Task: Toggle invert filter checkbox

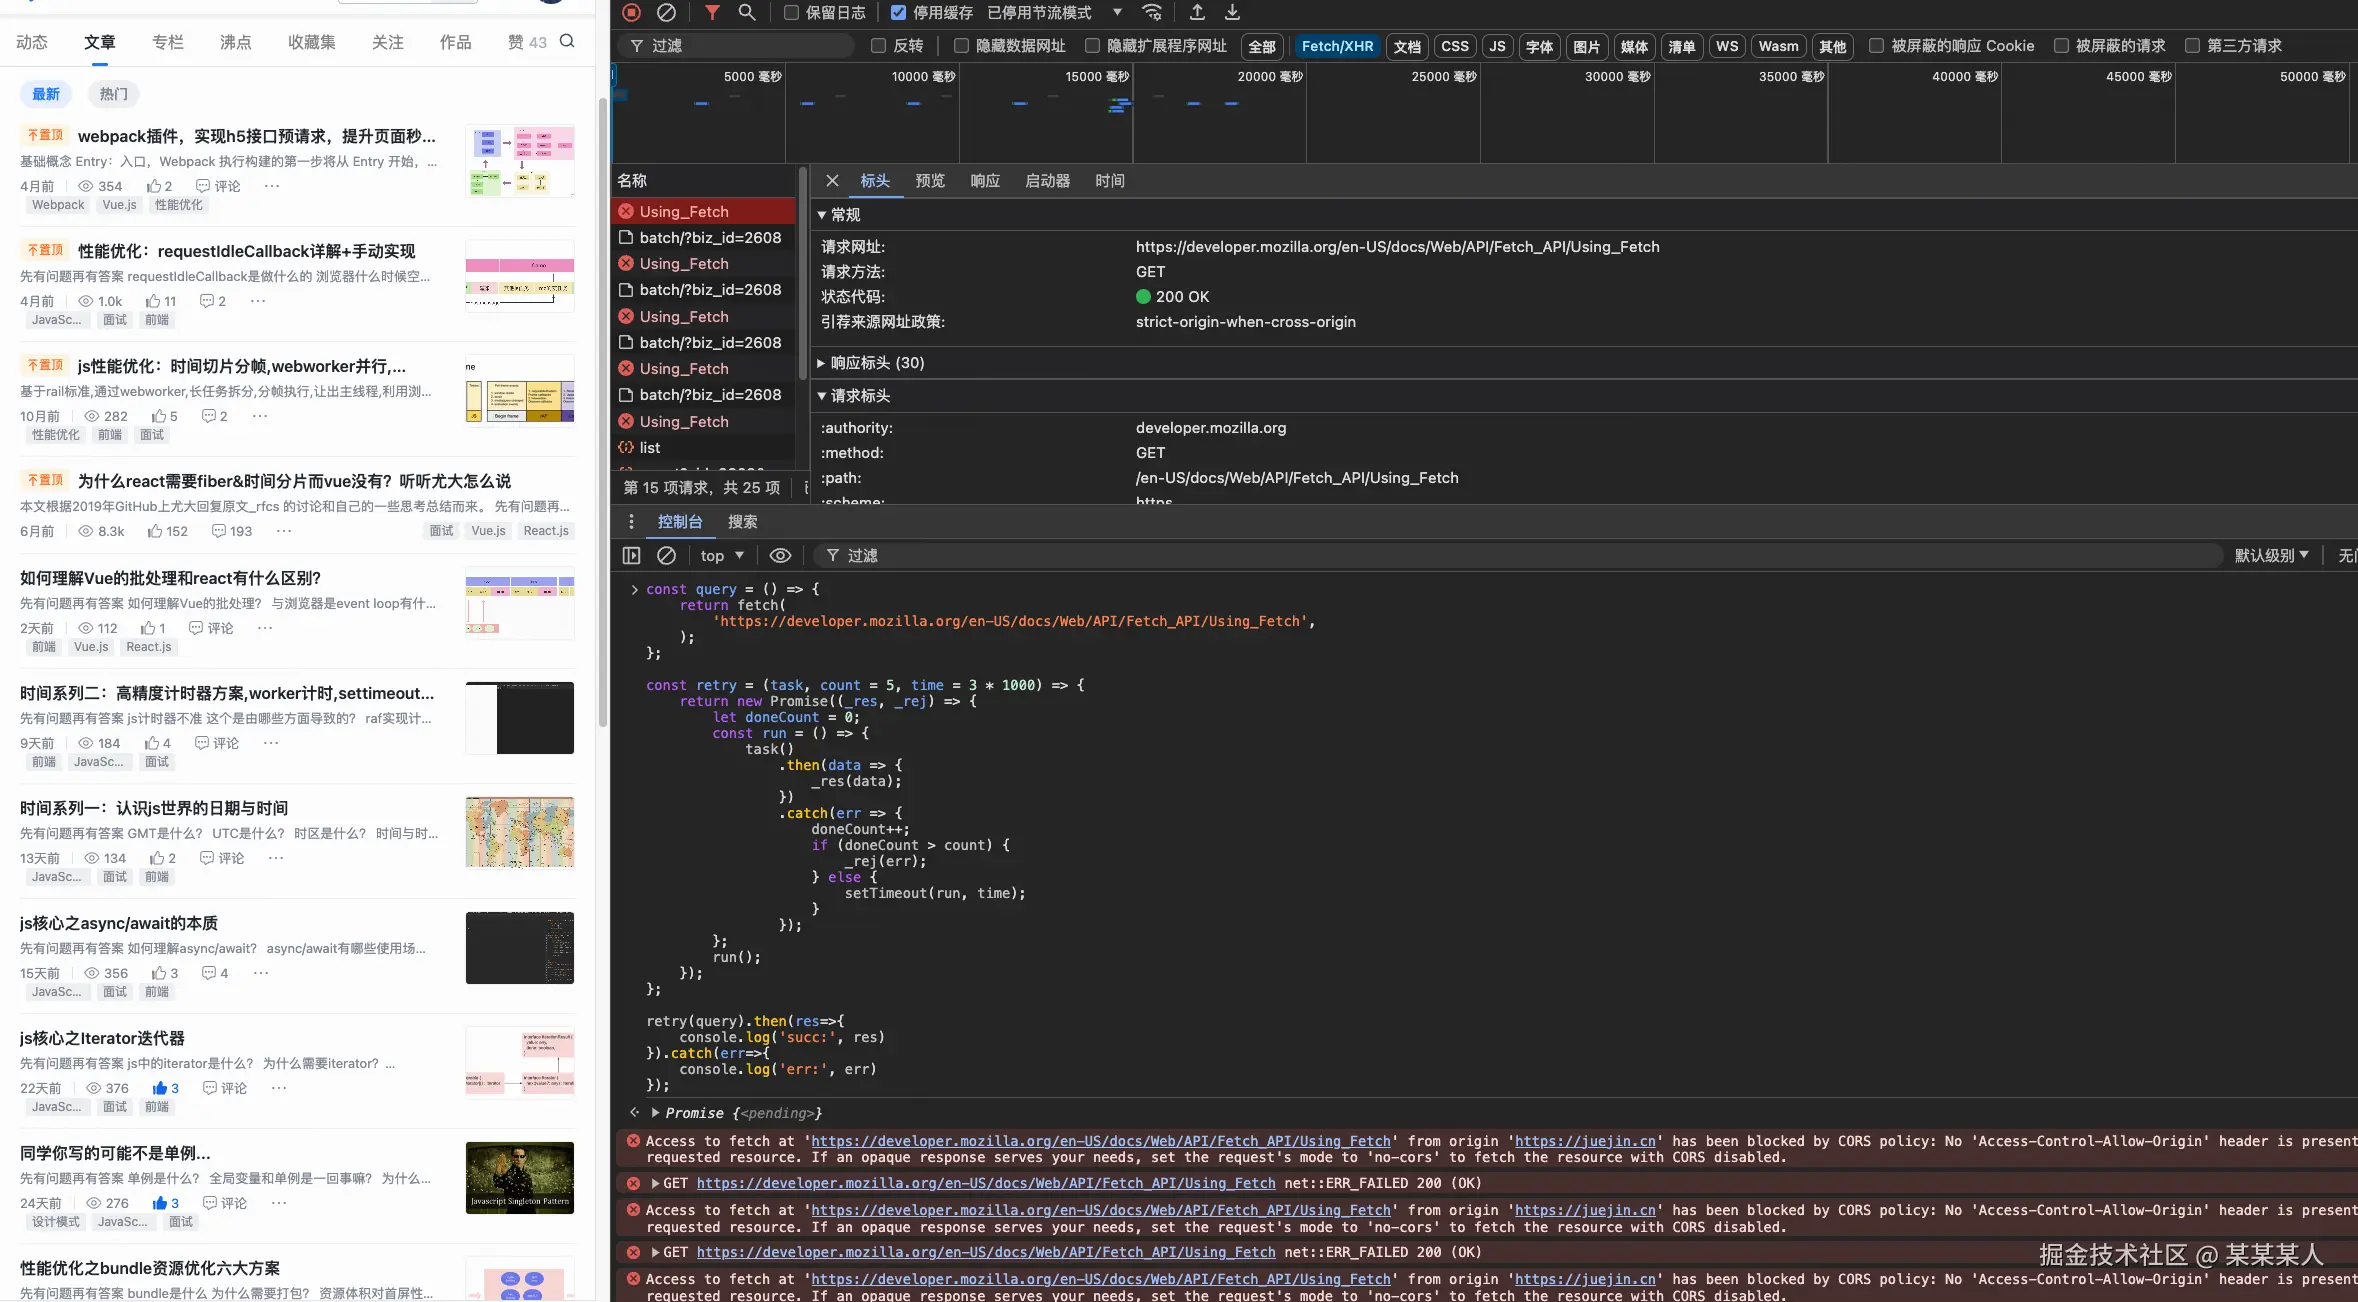Action: tap(878, 46)
